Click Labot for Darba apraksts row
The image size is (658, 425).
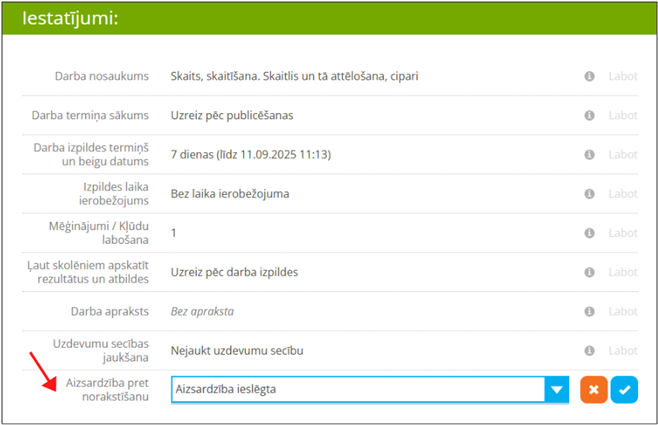tap(622, 311)
